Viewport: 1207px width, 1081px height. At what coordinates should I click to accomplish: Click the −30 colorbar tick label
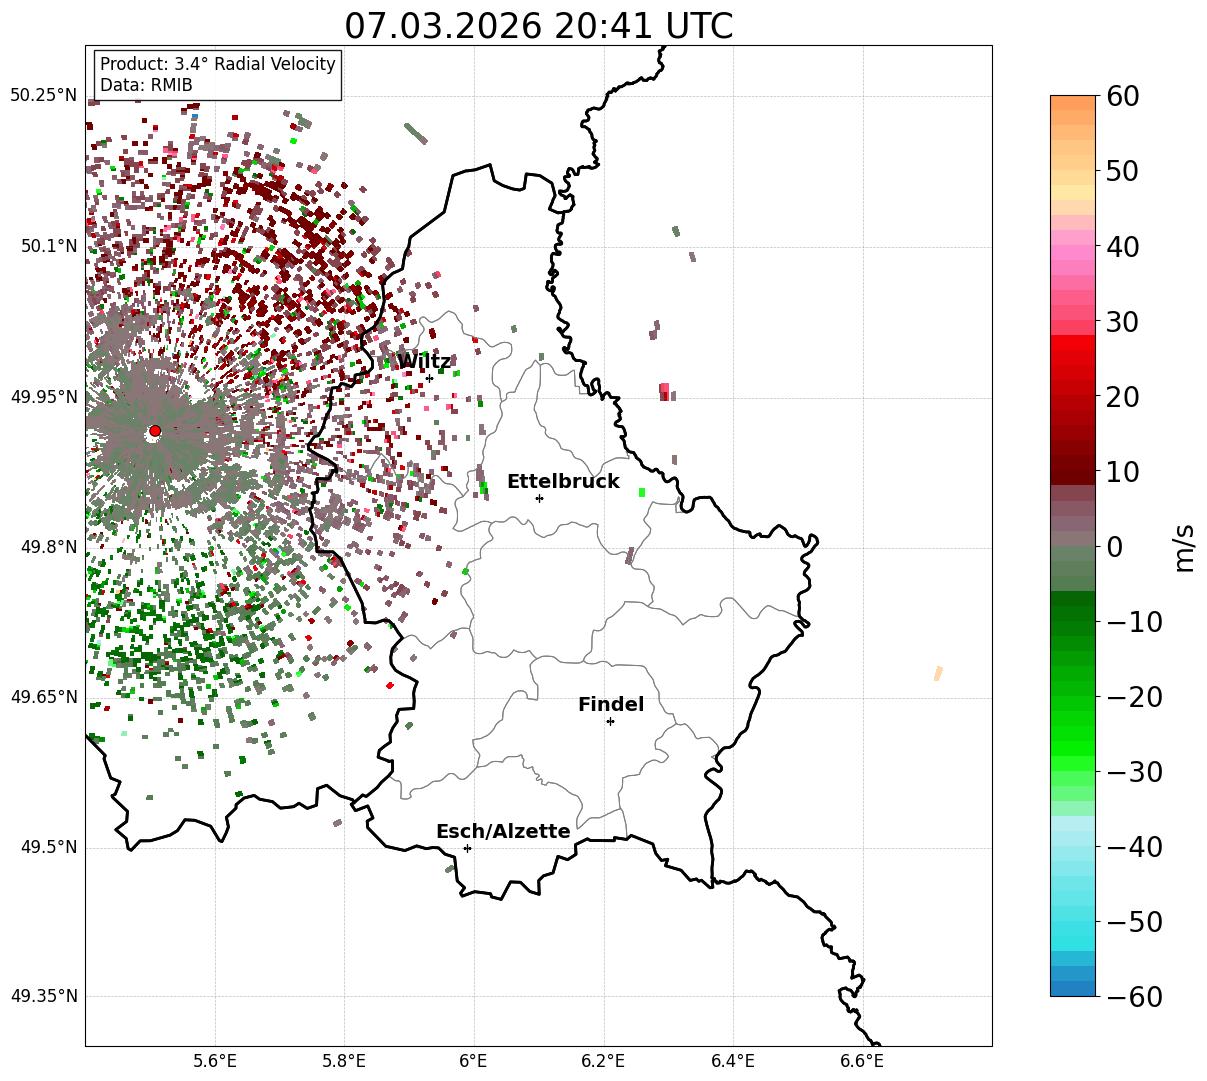pyautogui.click(x=1134, y=772)
